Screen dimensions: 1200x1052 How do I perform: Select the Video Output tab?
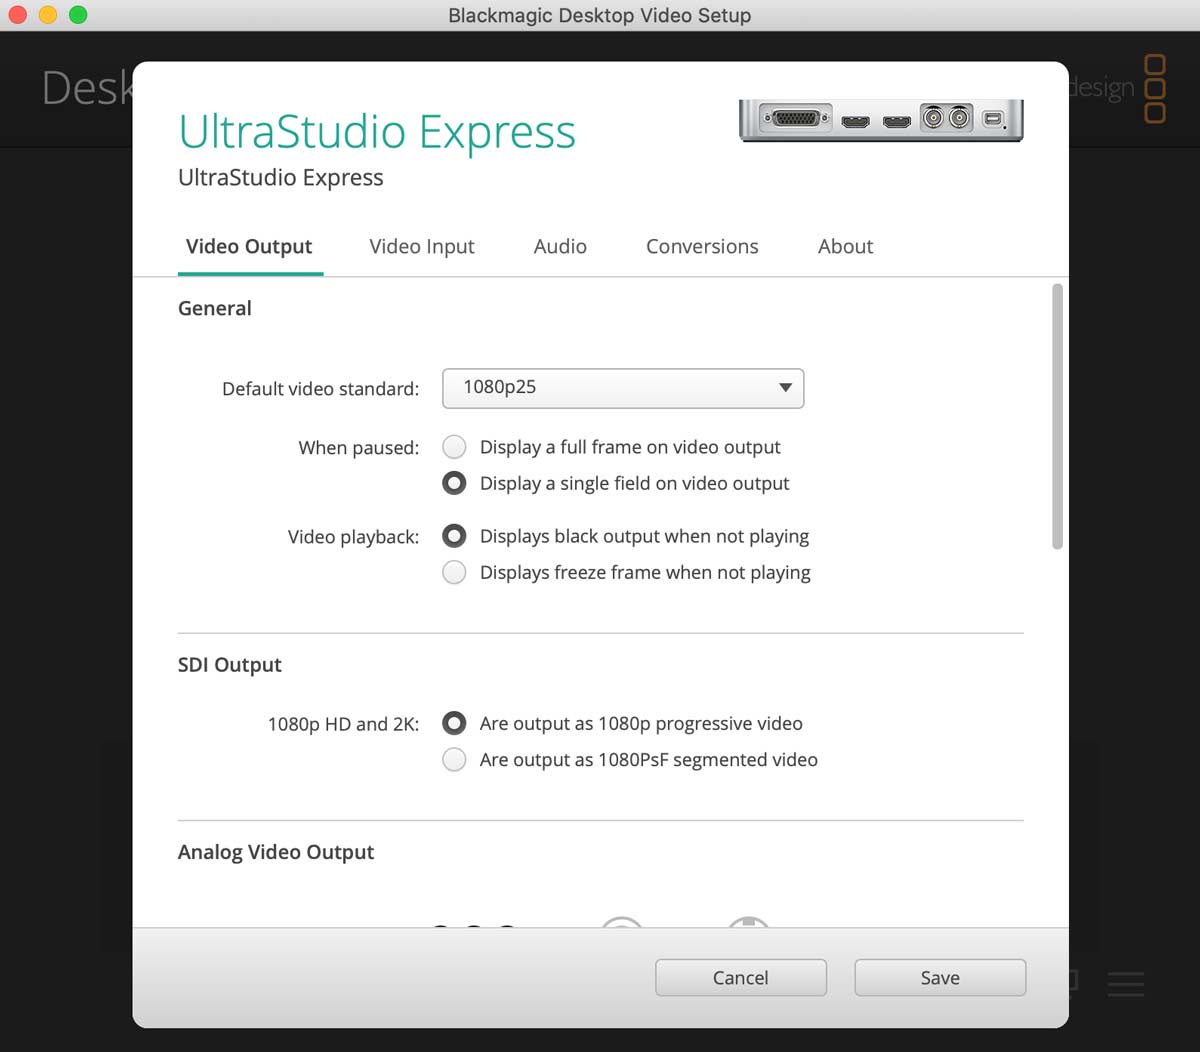(249, 247)
